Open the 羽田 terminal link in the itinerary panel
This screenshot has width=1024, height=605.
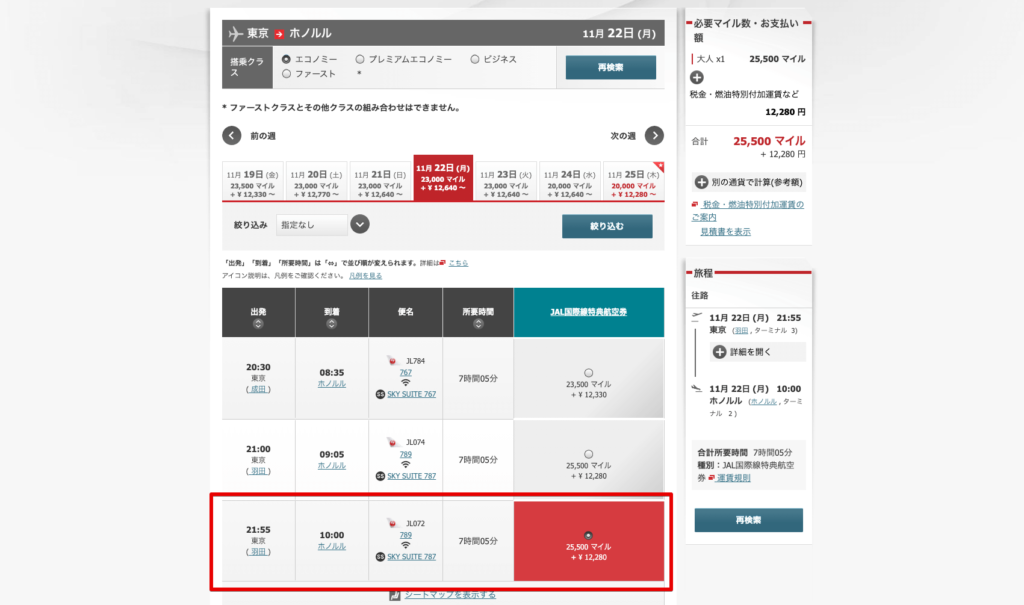click(741, 331)
